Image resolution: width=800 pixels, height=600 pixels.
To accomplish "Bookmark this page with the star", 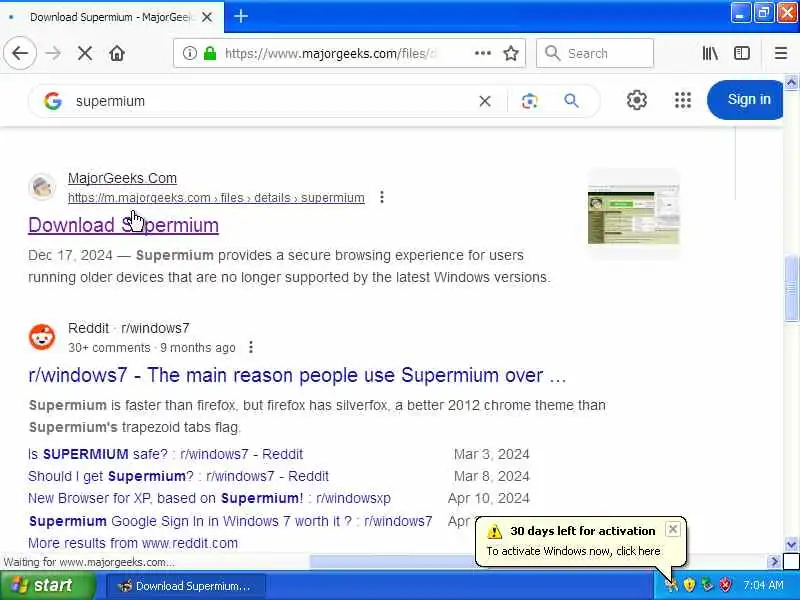I will [x=511, y=53].
